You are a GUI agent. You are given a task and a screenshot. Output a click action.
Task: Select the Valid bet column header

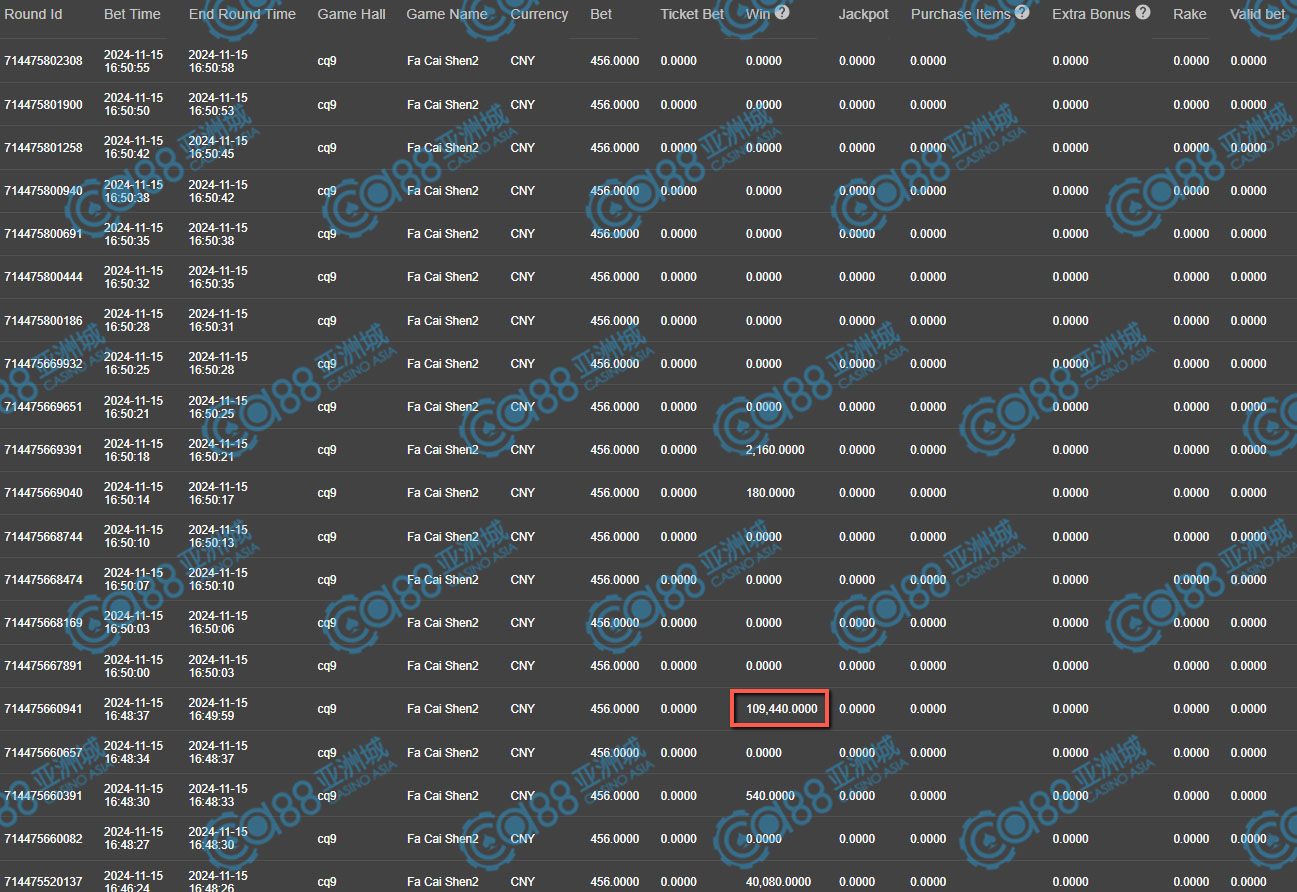1258,14
